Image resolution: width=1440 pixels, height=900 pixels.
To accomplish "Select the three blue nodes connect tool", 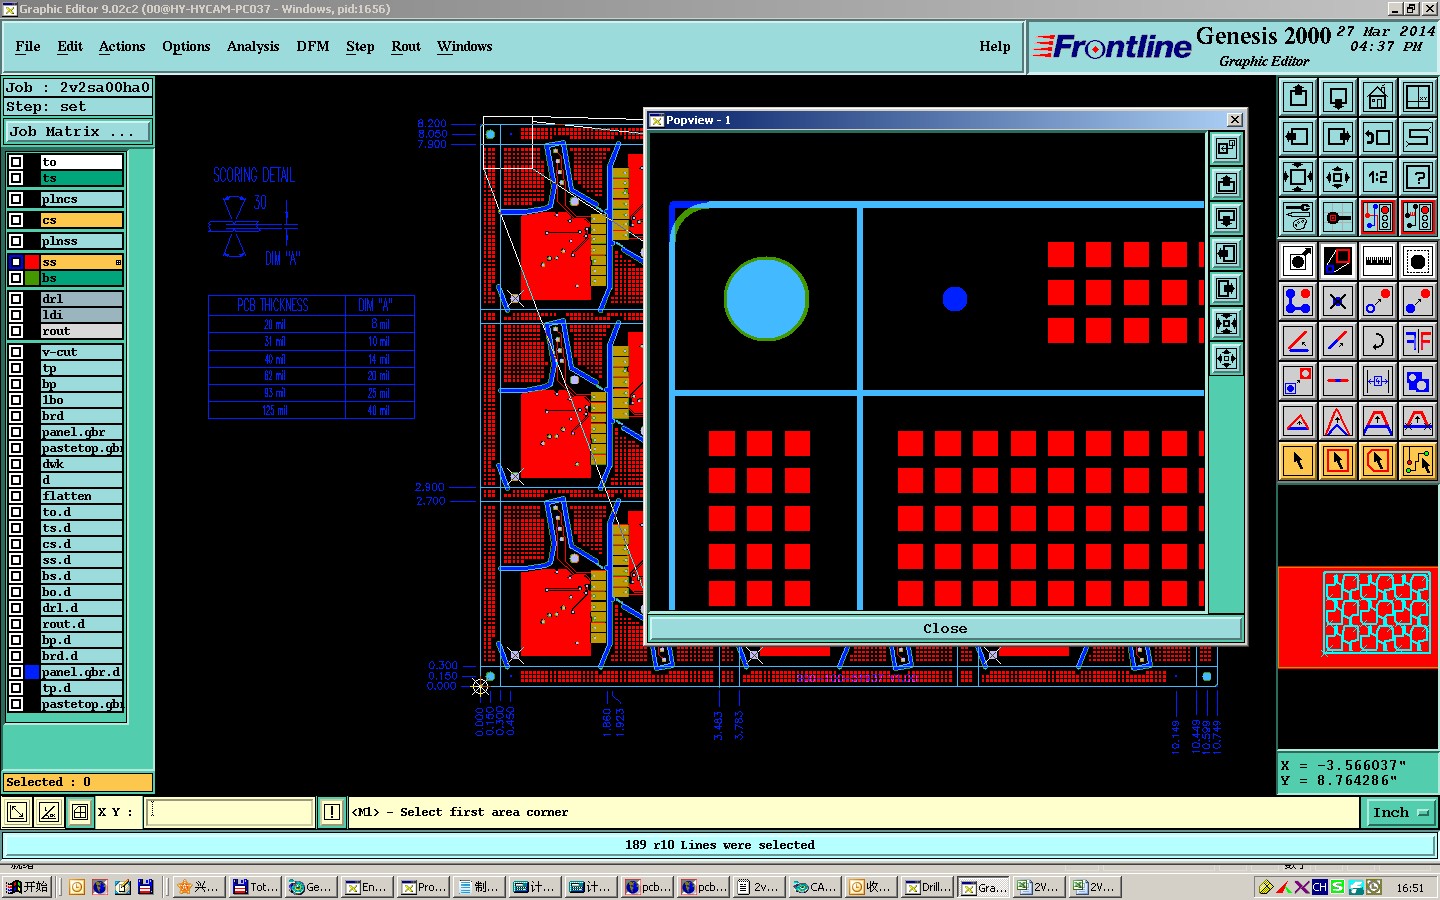I will (1298, 301).
